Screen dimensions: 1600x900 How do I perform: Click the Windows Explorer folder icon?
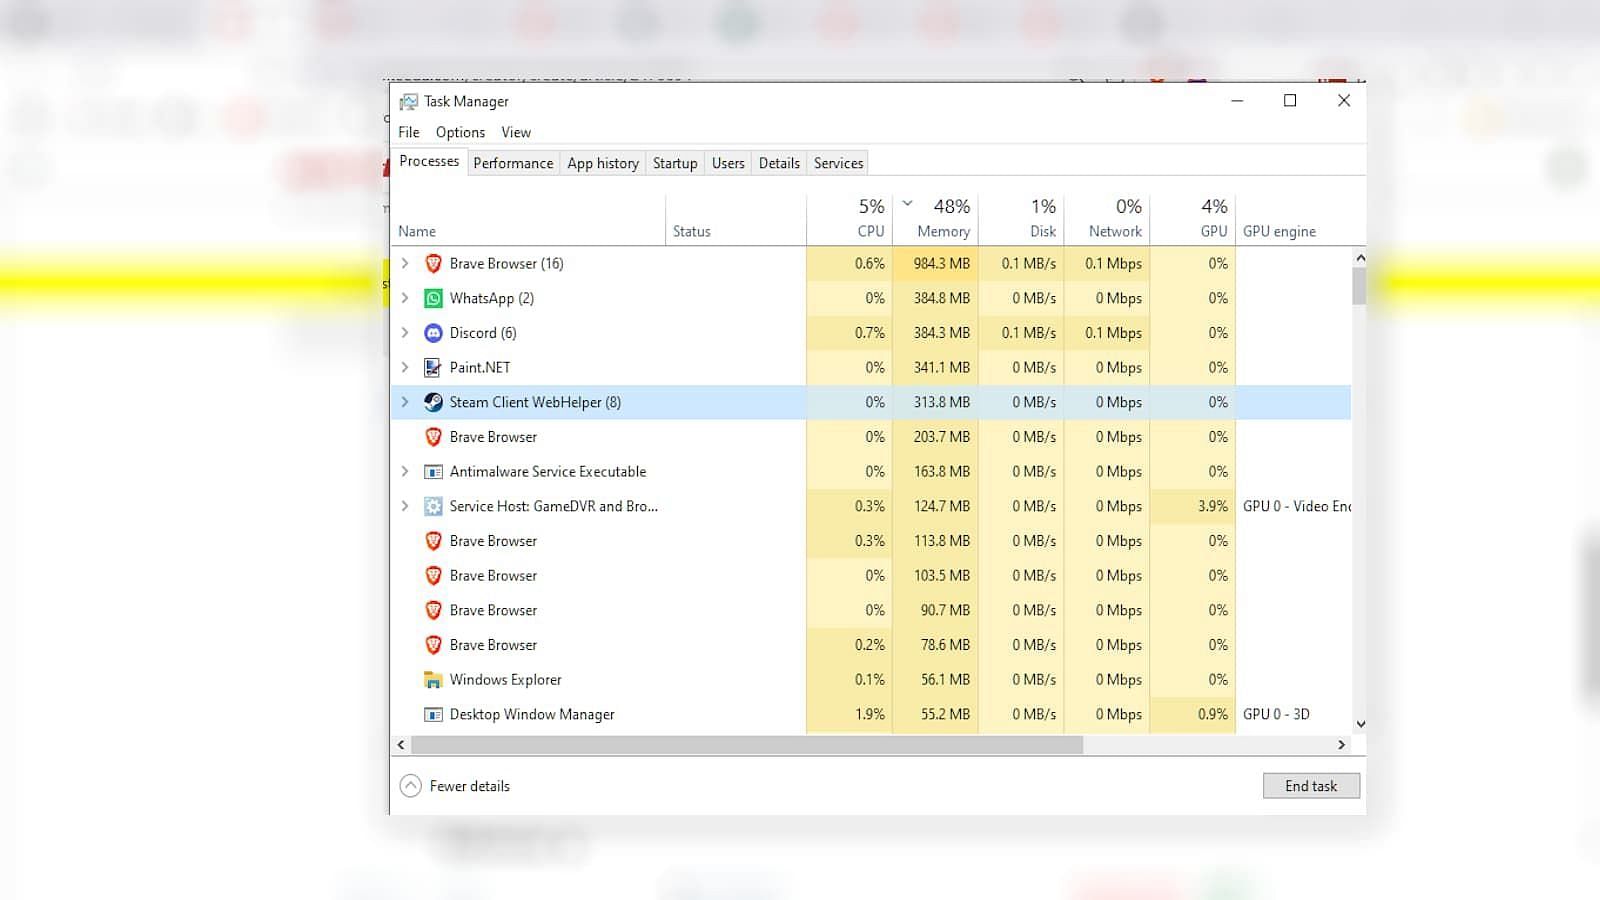click(x=433, y=679)
